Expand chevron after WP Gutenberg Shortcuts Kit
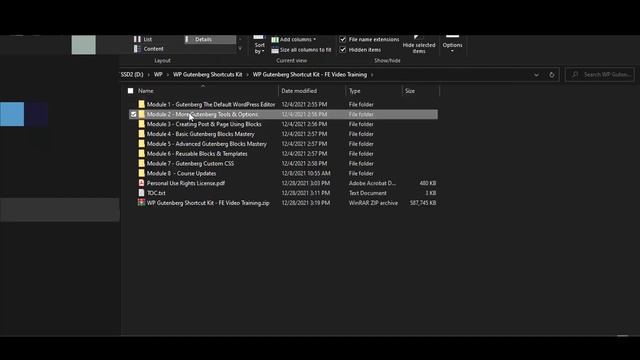This screenshot has height=360, width=640. (x=247, y=75)
